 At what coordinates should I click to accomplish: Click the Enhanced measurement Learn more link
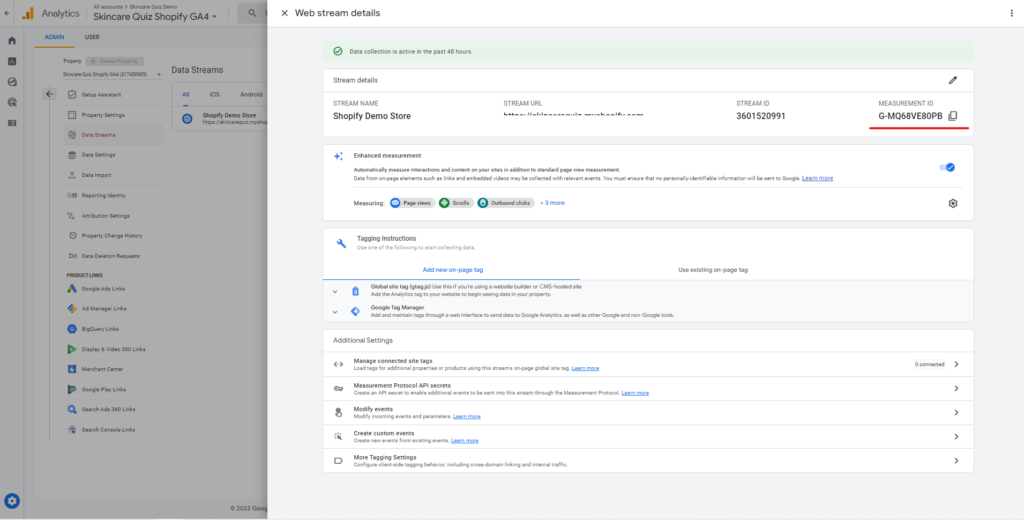pos(818,178)
